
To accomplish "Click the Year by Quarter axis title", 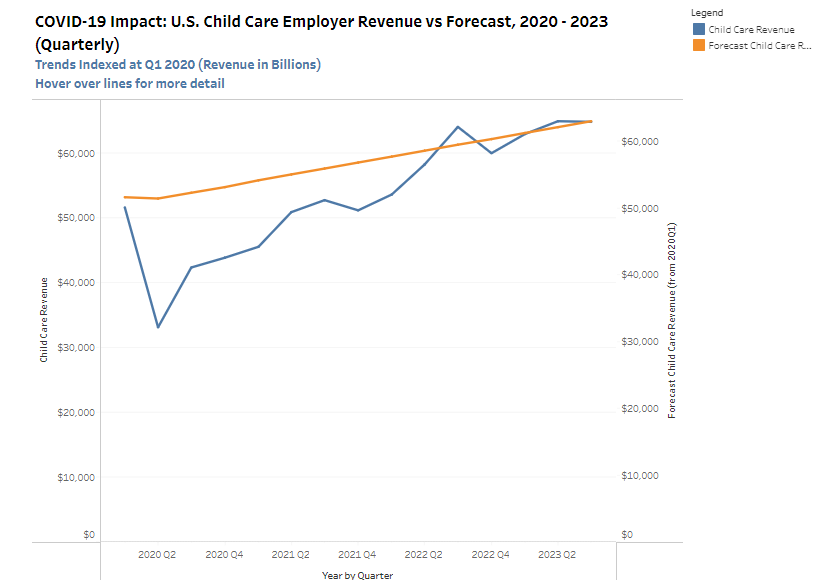I will tap(357, 575).
